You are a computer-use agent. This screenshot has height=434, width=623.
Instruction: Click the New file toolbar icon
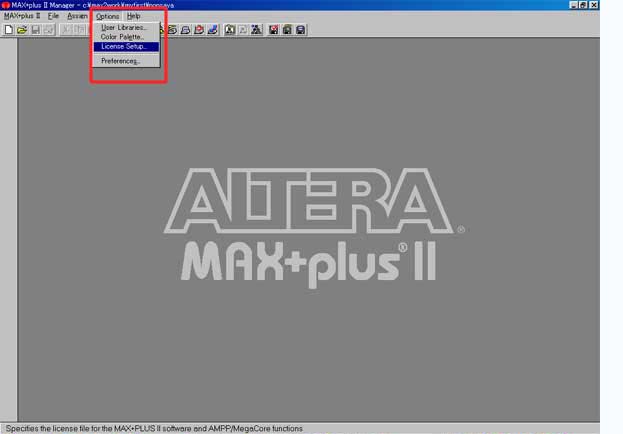tap(8, 30)
